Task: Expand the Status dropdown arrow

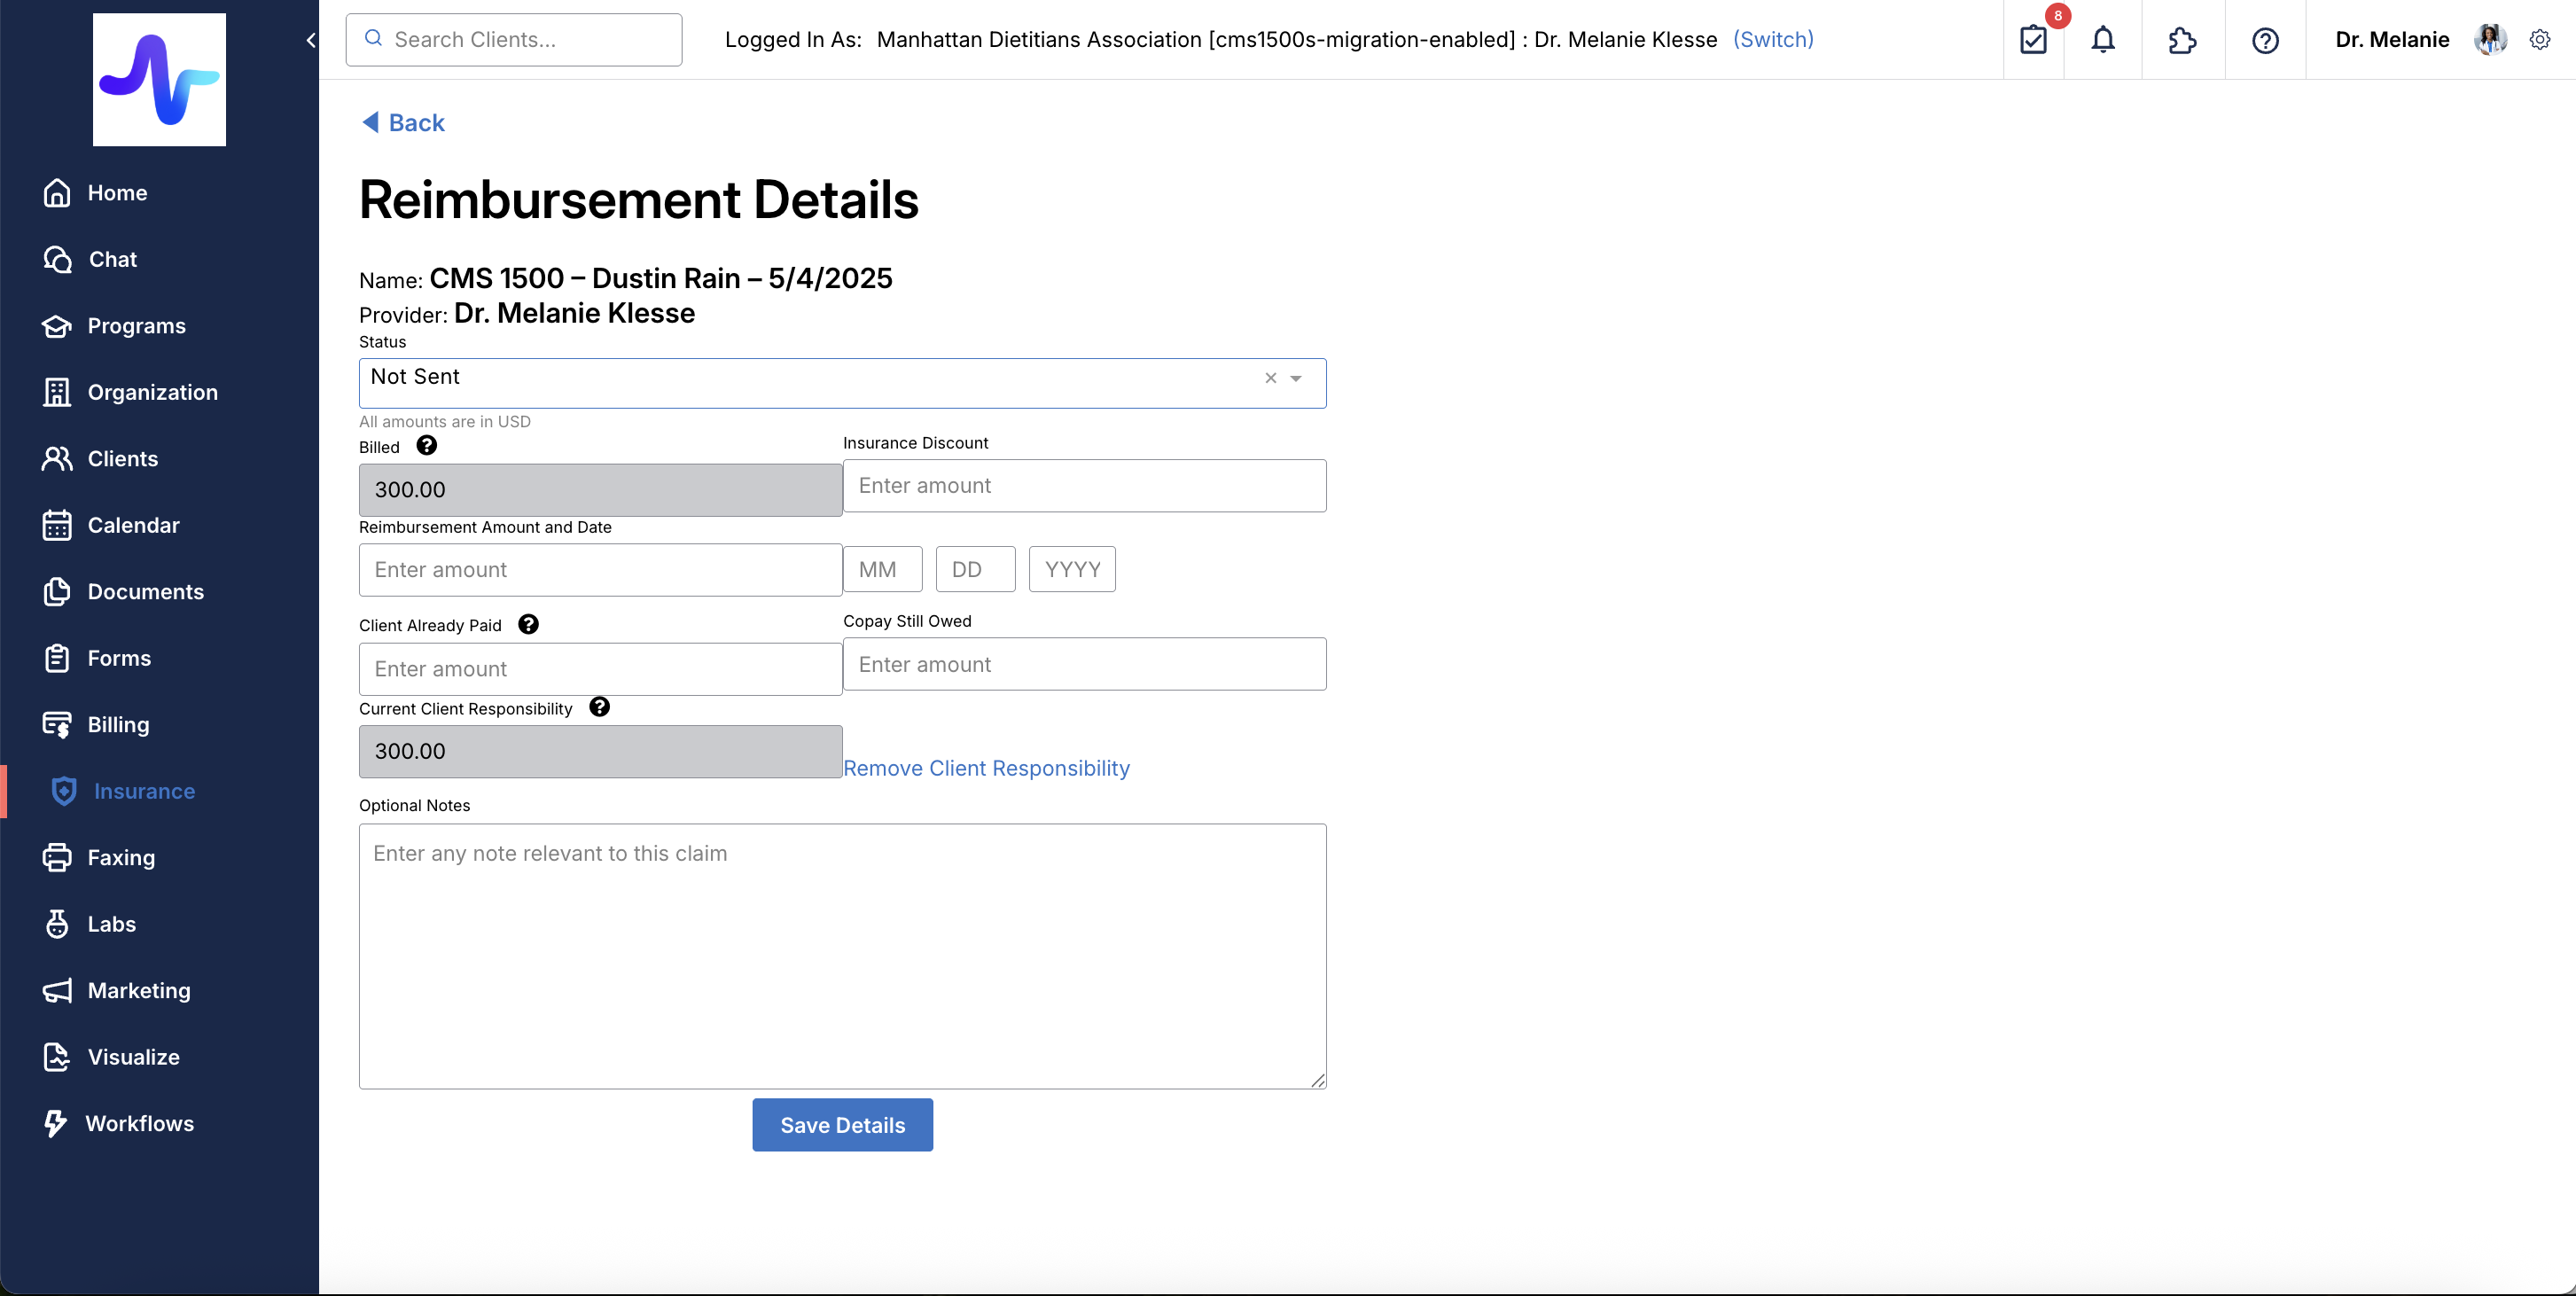Action: [x=1296, y=379]
